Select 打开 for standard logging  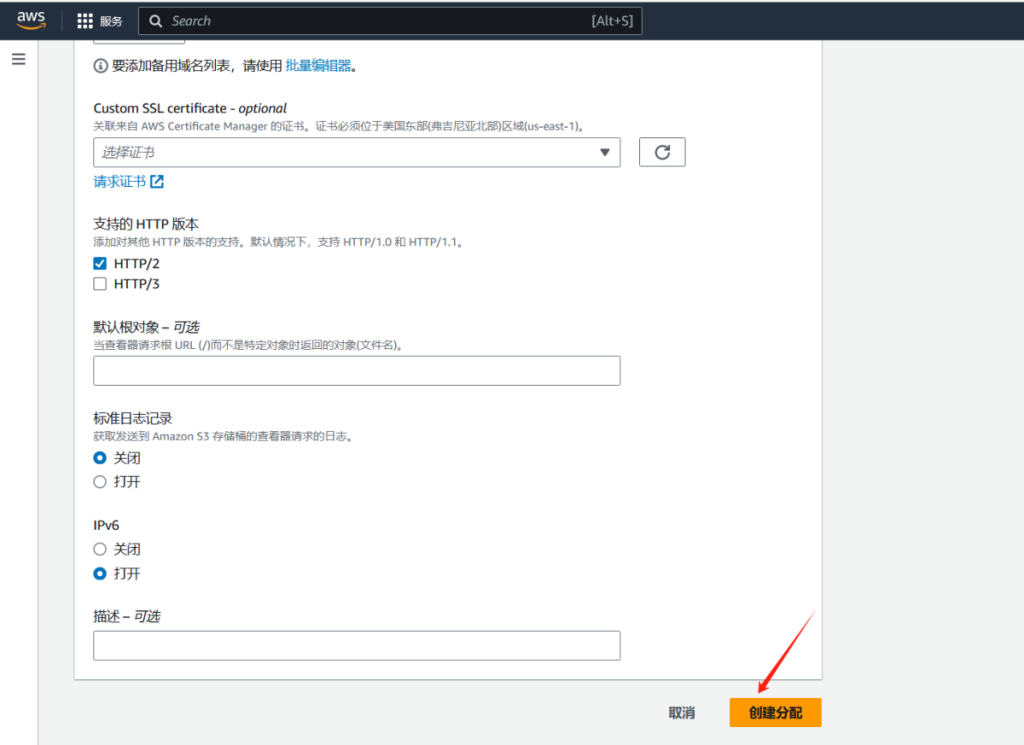coord(100,482)
